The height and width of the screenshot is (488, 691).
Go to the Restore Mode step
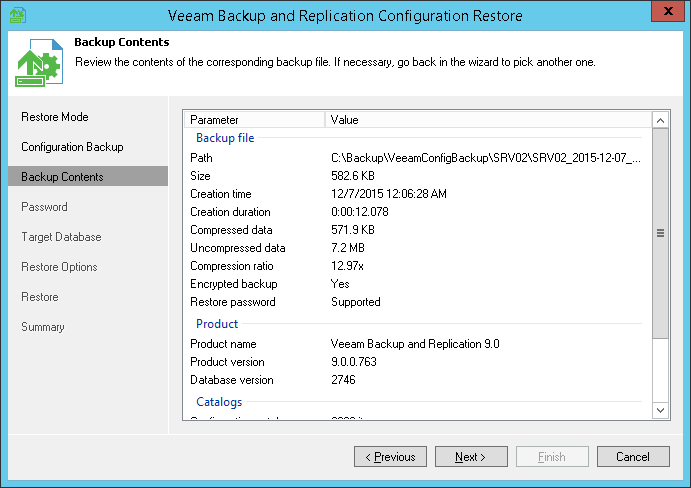coord(55,117)
